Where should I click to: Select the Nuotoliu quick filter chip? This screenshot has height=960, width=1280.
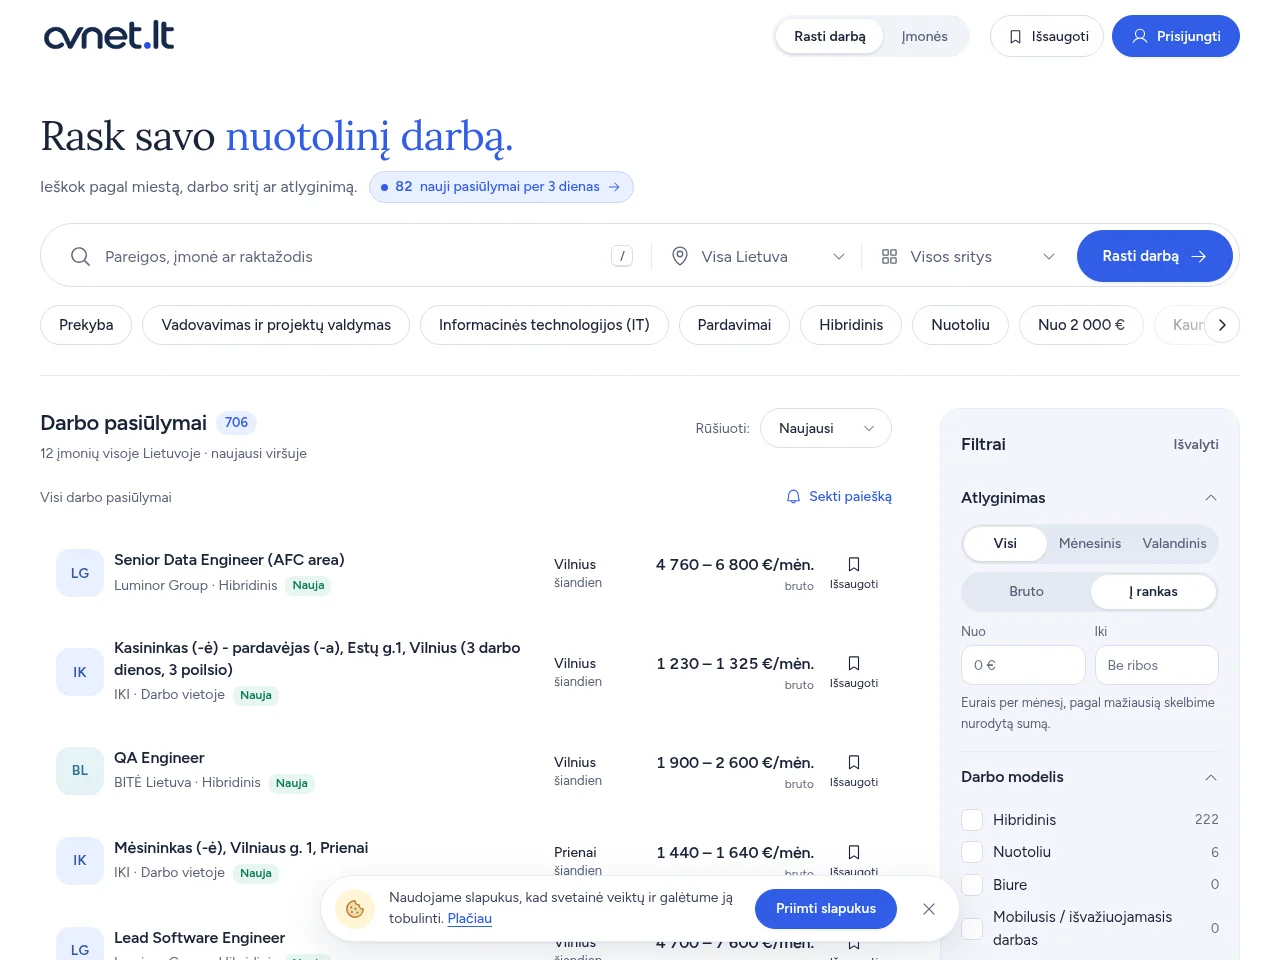[960, 325]
